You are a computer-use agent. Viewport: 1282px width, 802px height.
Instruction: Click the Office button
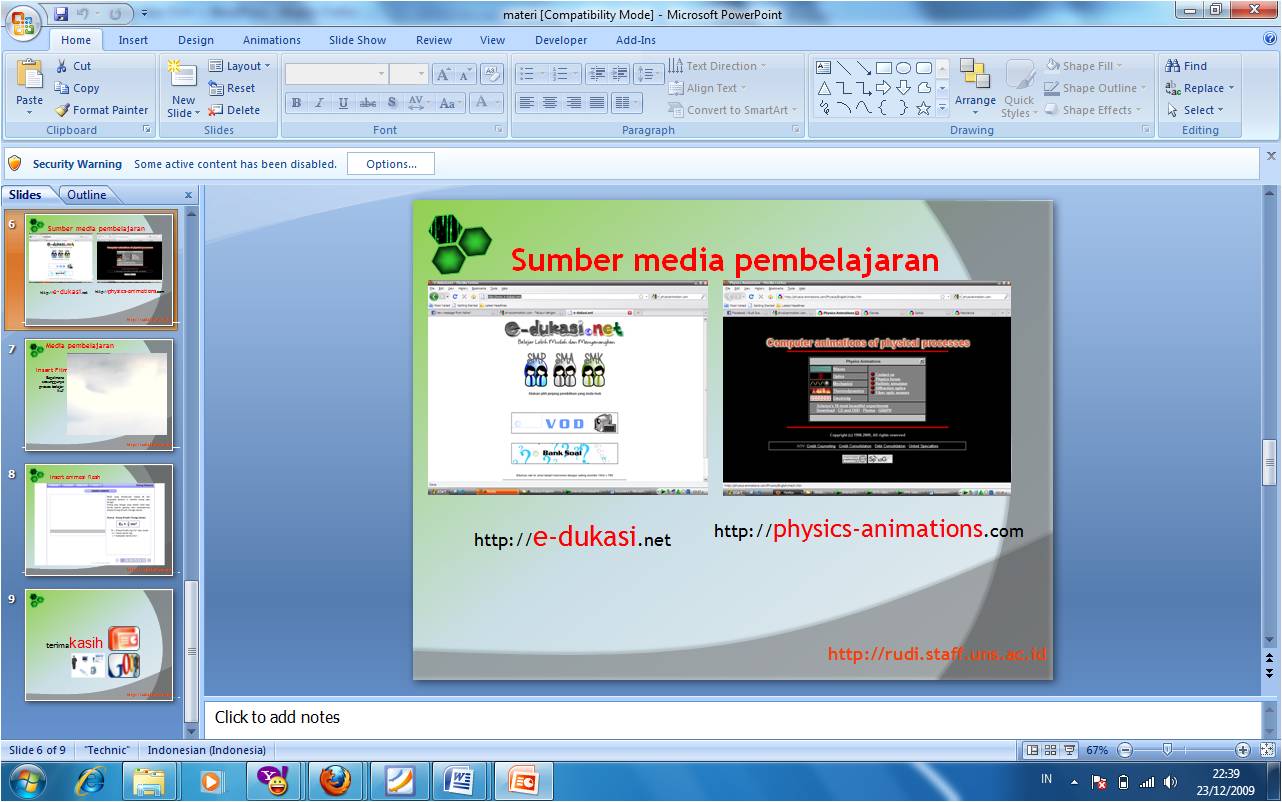point(24,22)
